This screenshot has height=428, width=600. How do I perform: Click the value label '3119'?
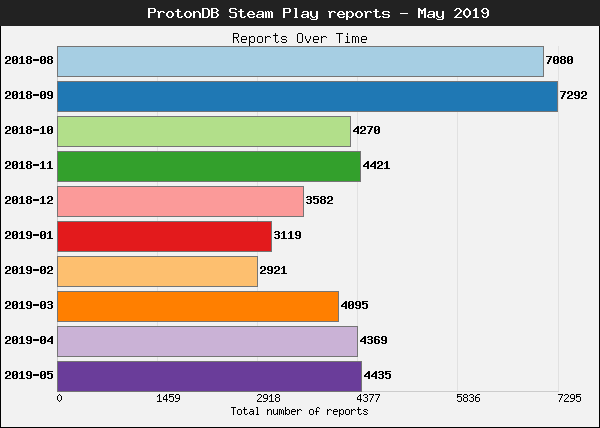pos(287,235)
